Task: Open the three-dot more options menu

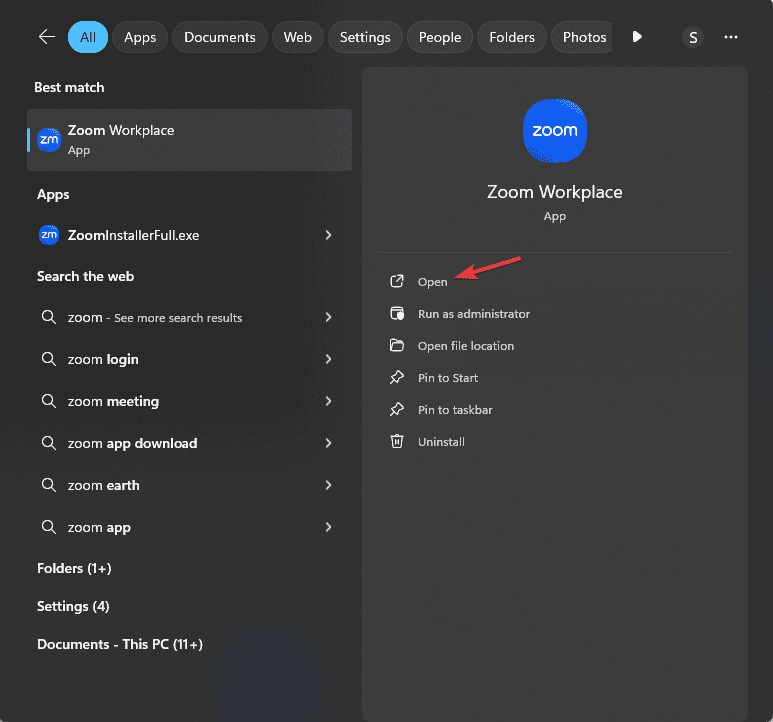Action: 731,37
